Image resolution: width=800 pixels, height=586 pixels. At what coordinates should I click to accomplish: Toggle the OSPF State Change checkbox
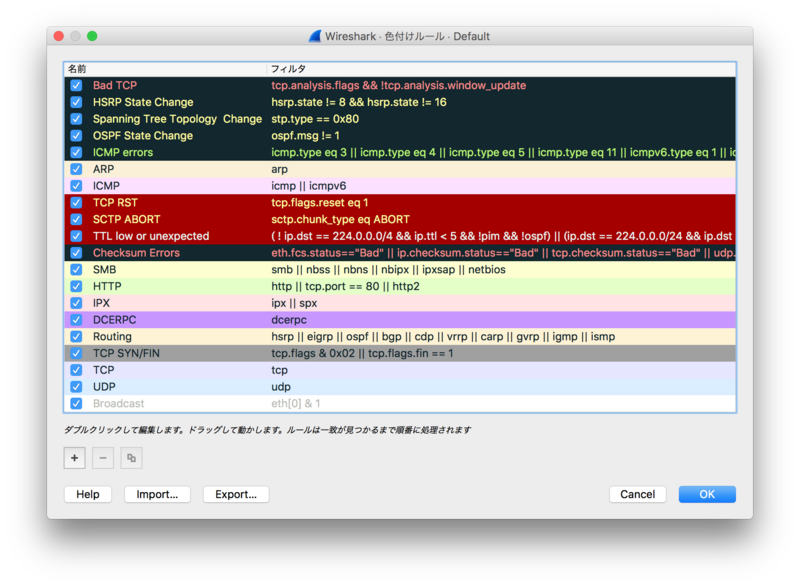pyautogui.click(x=76, y=136)
